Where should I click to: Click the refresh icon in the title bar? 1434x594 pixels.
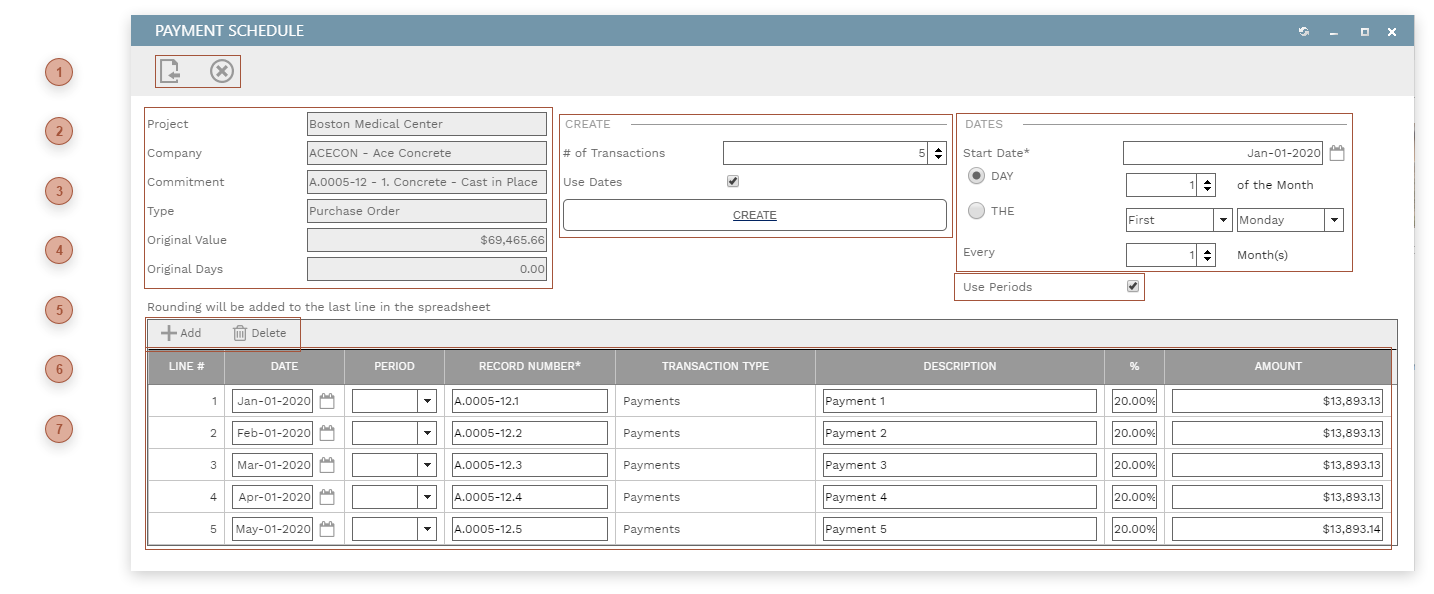click(x=1303, y=31)
